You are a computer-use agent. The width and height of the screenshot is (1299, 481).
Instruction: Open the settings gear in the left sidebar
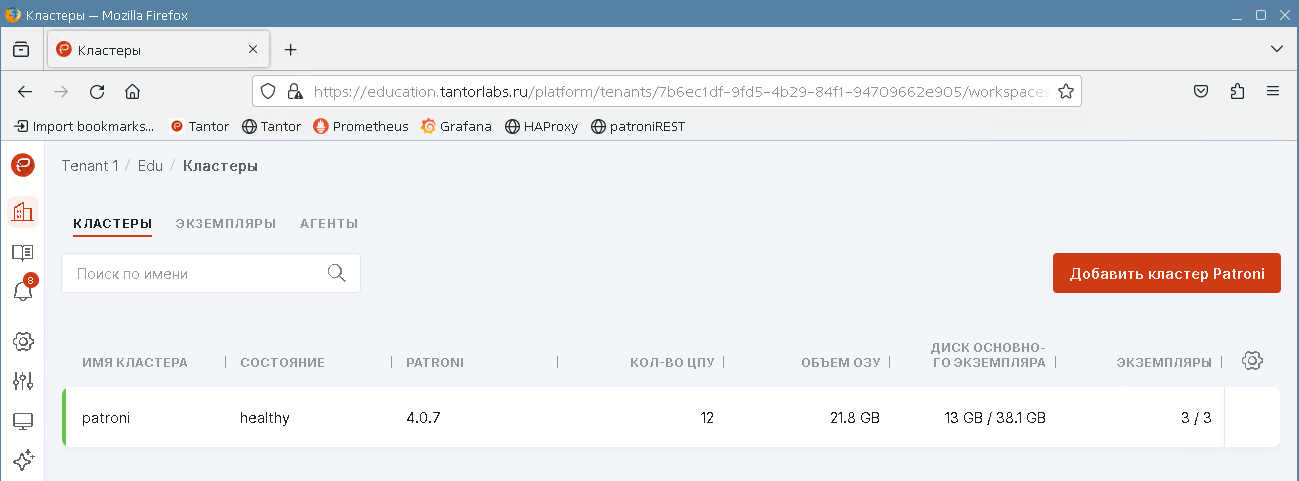tap(22, 342)
